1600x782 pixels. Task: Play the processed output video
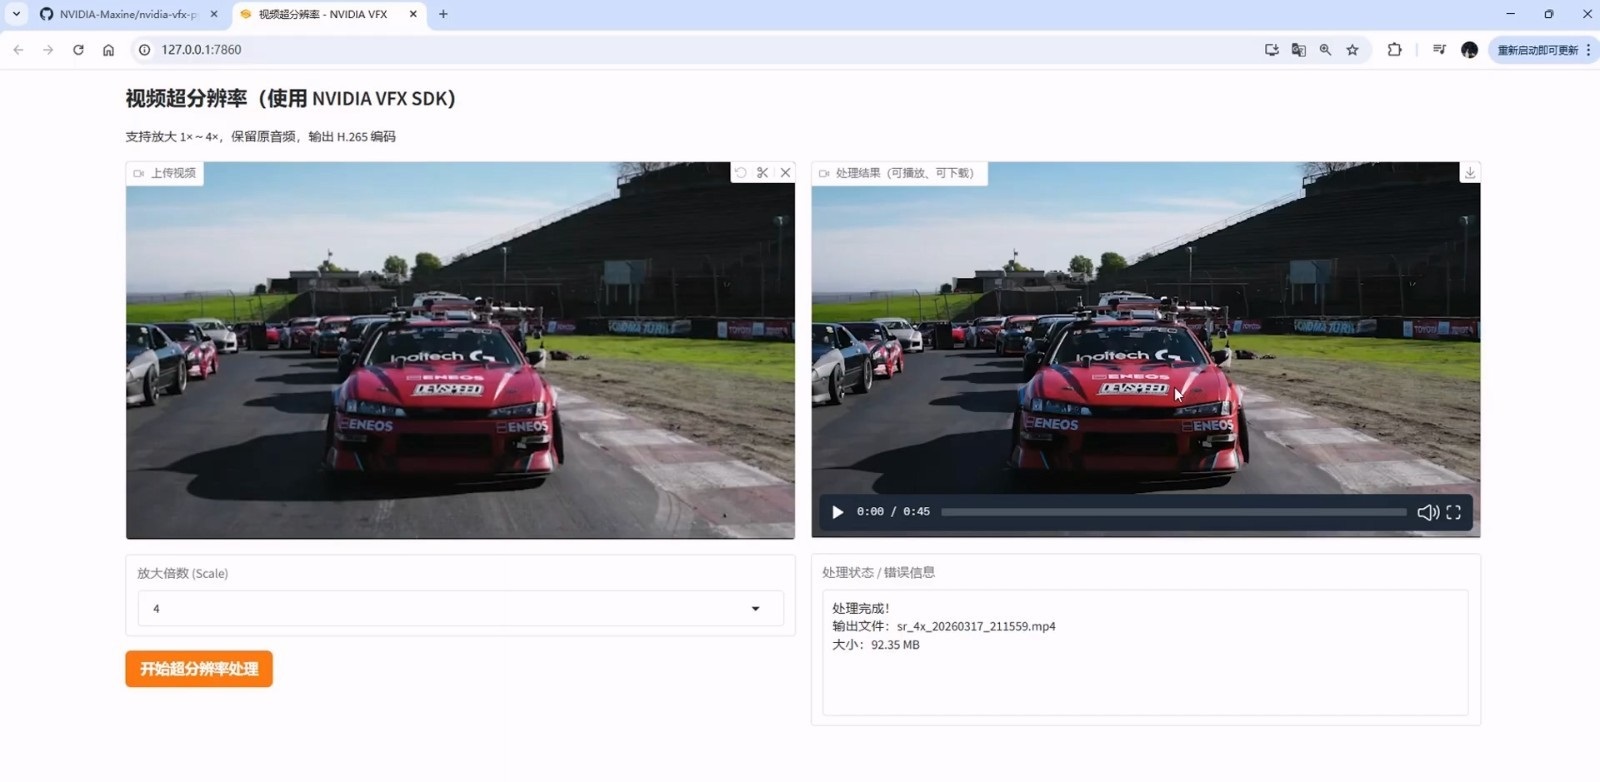(x=837, y=512)
